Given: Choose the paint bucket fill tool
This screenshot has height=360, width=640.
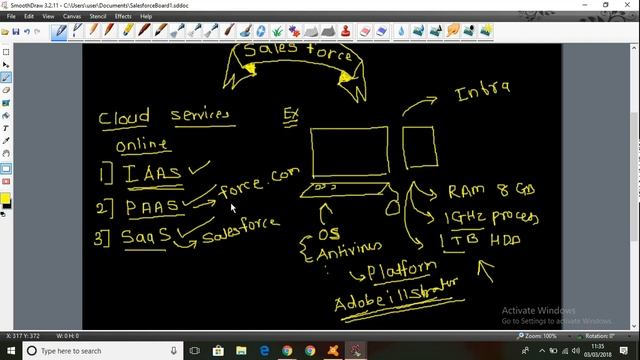Looking at the screenshot, I should click(x=6, y=116).
